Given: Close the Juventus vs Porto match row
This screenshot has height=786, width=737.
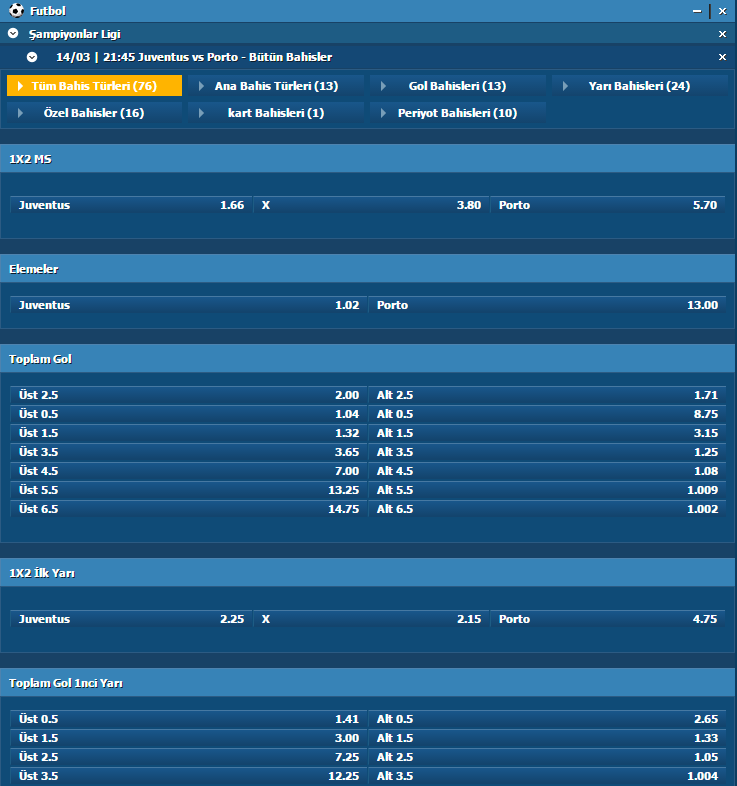Looking at the screenshot, I should (722, 57).
